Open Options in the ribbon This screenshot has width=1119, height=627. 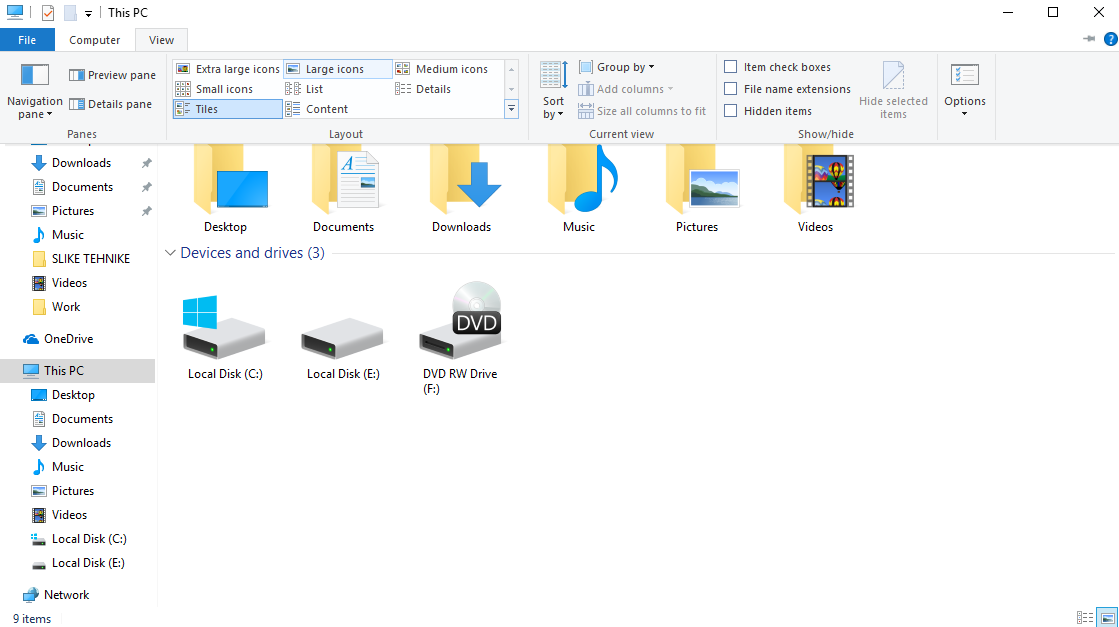pyautogui.click(x=964, y=88)
